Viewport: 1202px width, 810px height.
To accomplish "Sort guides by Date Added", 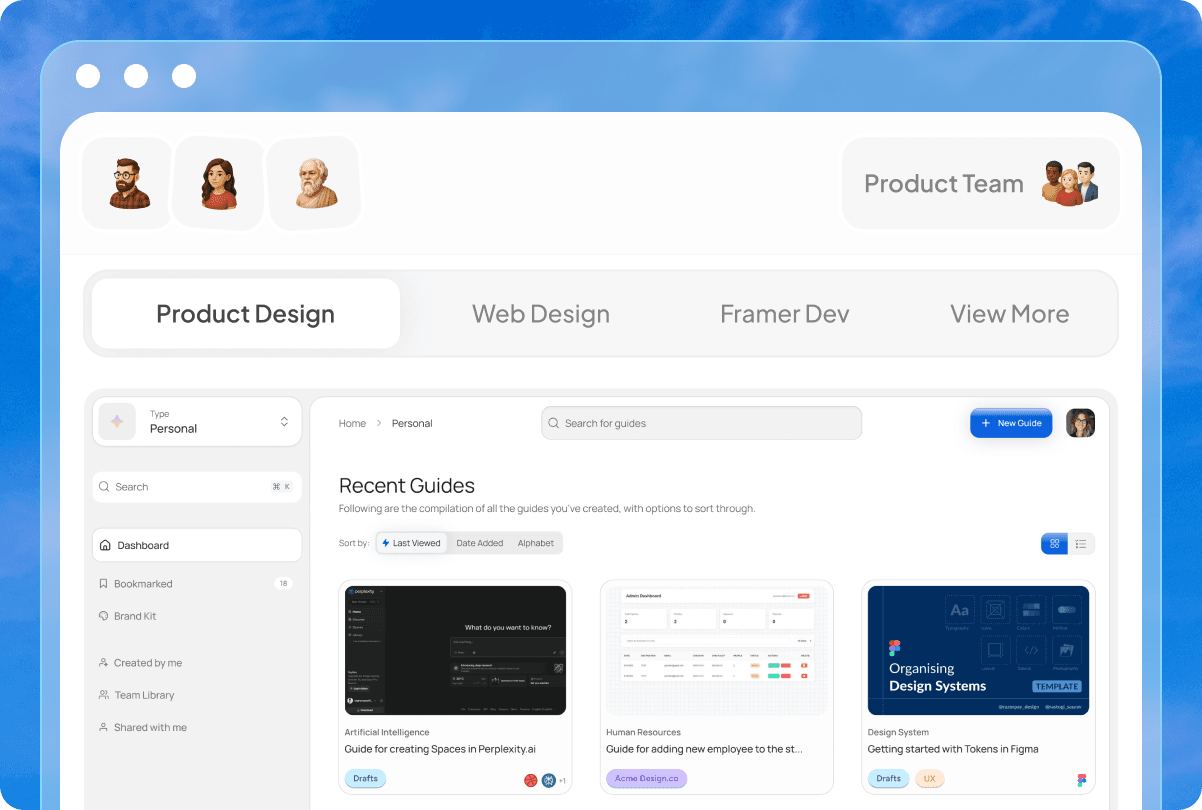I will pos(480,543).
